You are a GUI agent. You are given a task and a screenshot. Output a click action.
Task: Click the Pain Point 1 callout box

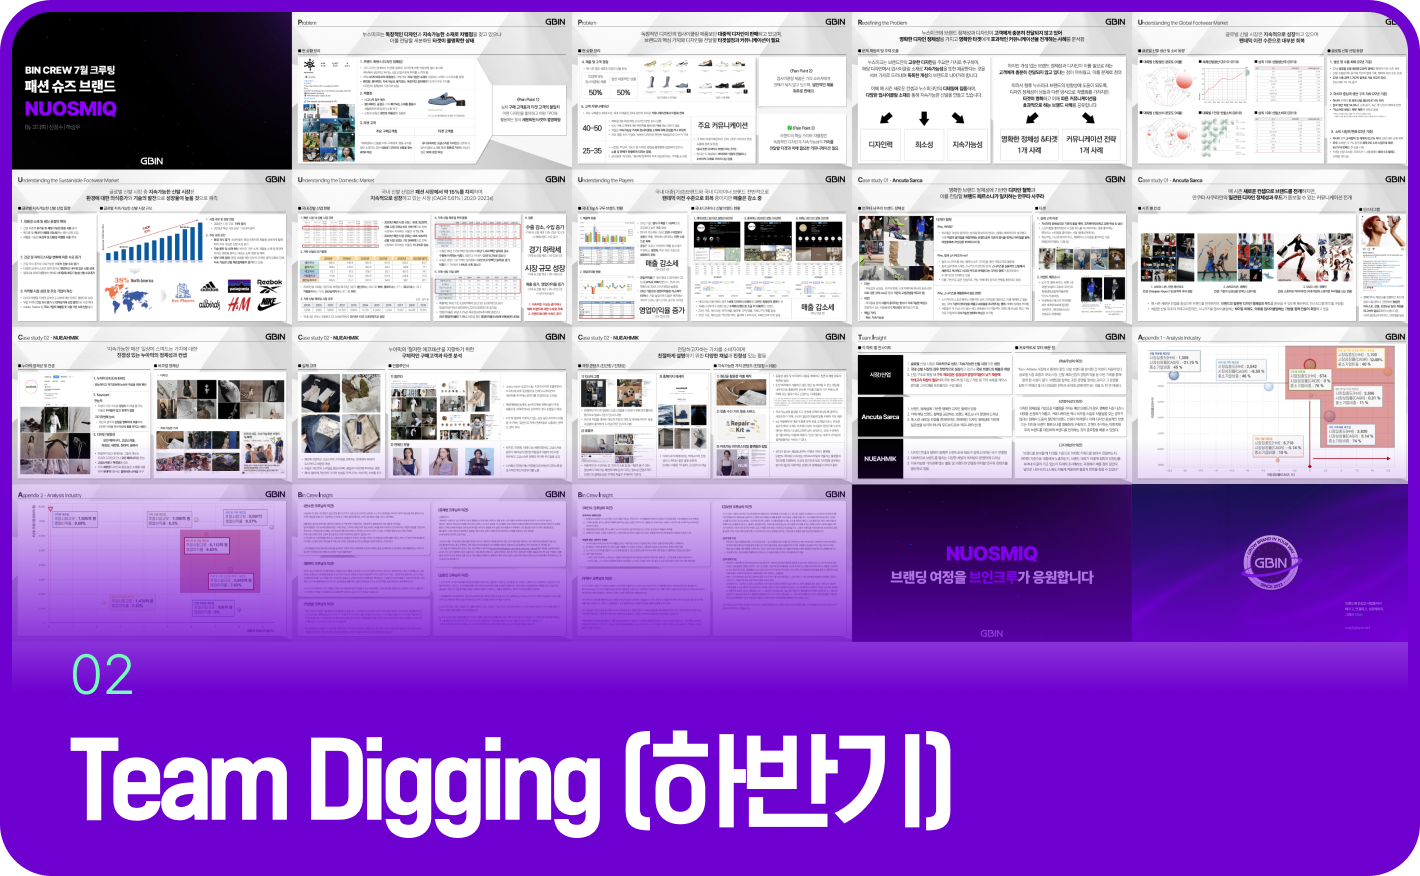pos(528,109)
